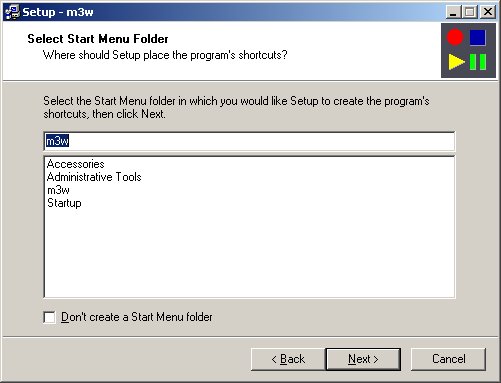Enable Don't create a Start Menu folder
501x383 pixels.
[50, 317]
